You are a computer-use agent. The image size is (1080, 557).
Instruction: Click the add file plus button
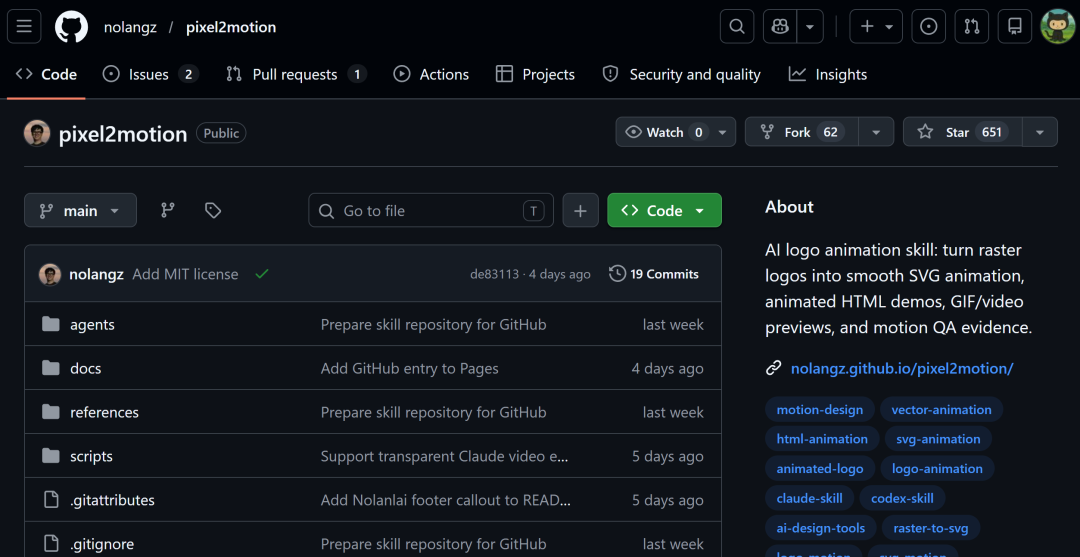coord(581,211)
